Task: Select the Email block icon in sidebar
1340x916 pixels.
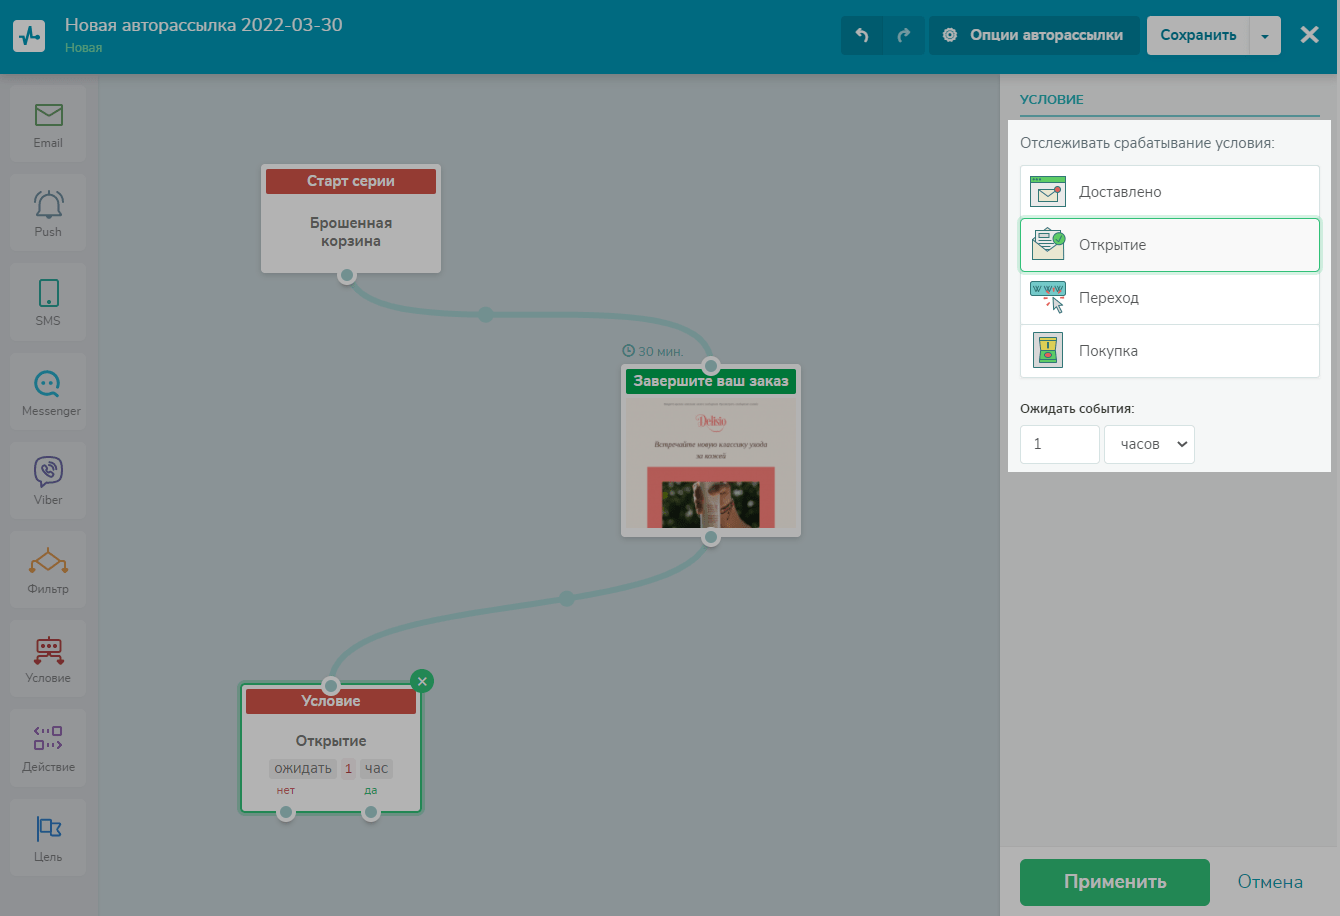Action: coord(48,123)
